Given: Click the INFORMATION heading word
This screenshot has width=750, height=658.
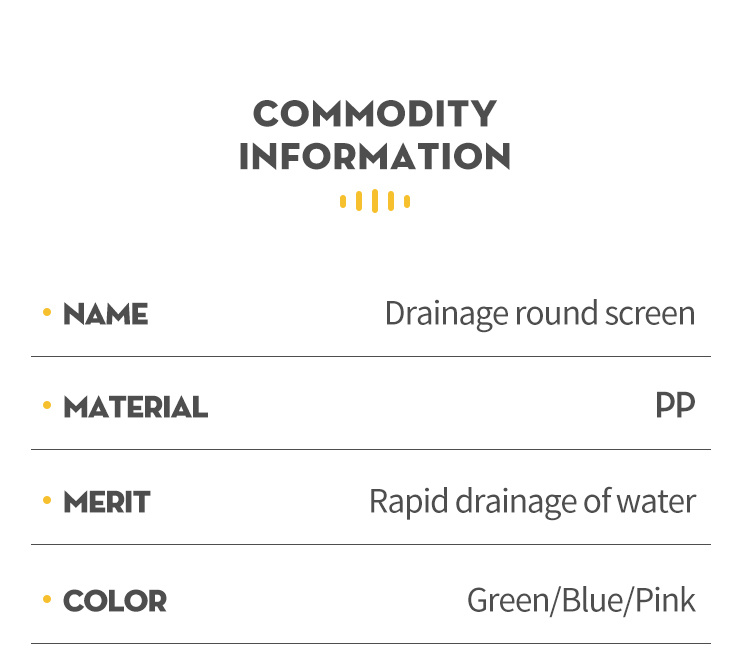Looking at the screenshot, I should point(375,156).
